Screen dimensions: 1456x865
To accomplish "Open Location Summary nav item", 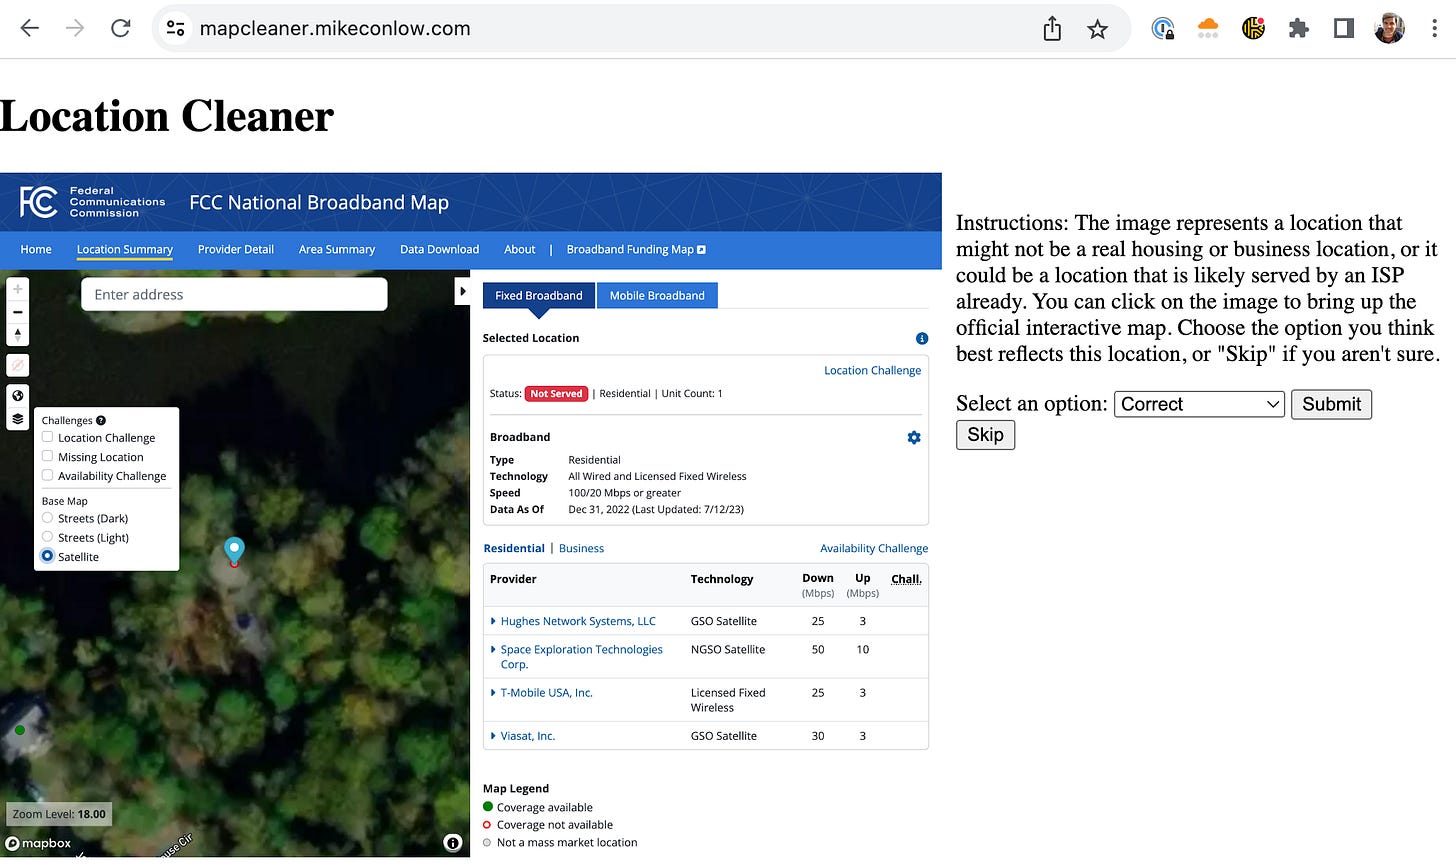I will click(x=125, y=249).
